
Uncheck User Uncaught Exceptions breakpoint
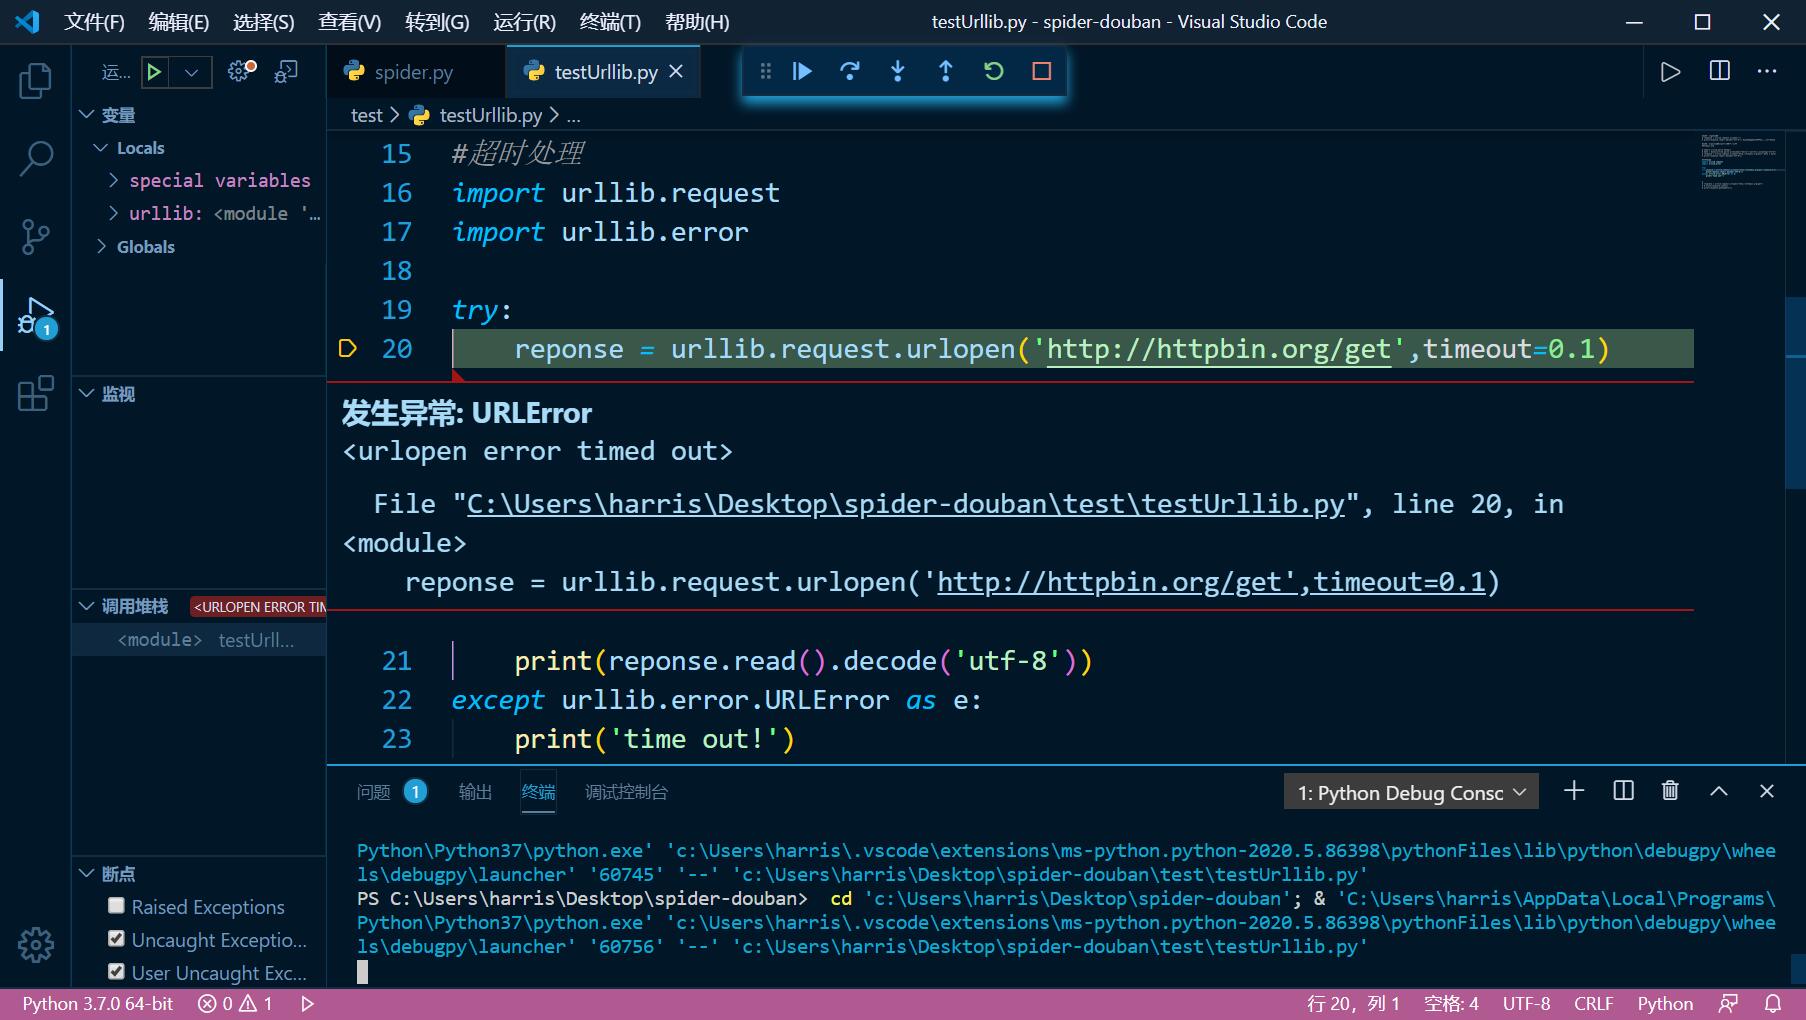point(116,972)
